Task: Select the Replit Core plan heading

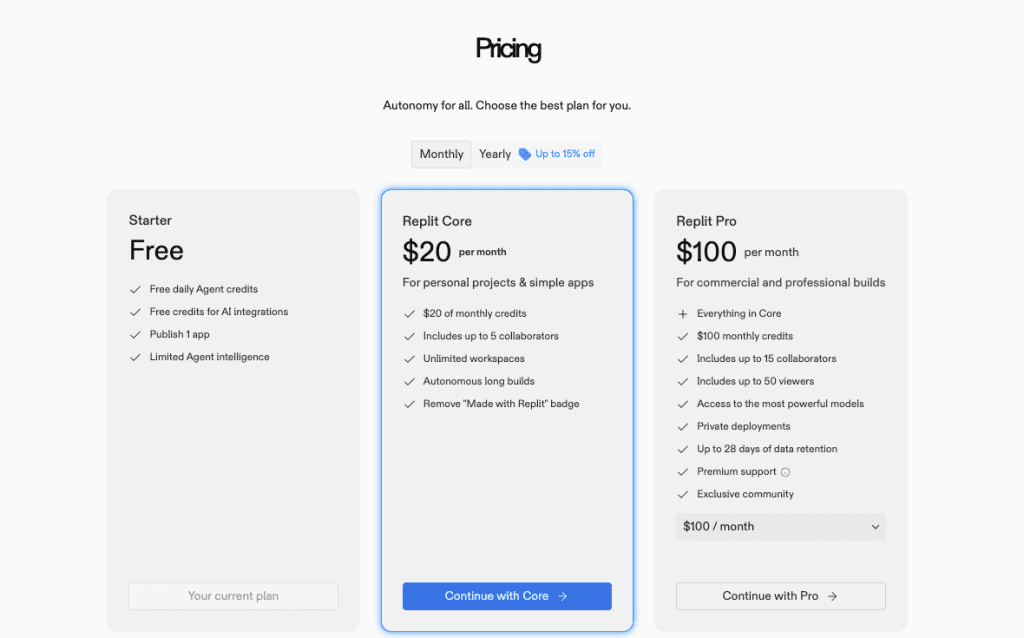Action: (437, 221)
